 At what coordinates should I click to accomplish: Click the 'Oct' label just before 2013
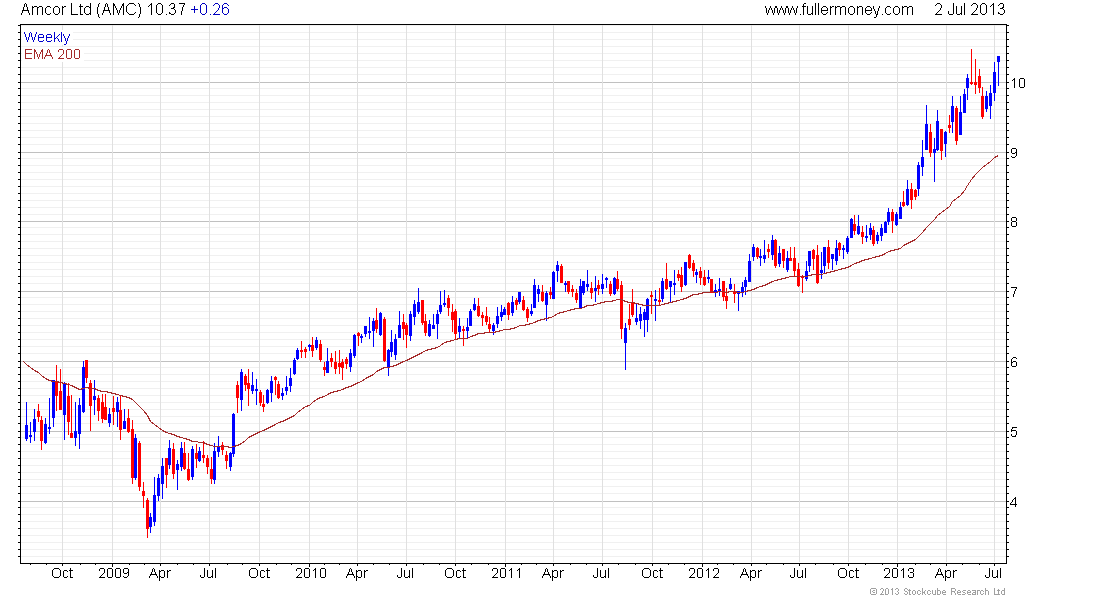coord(848,573)
